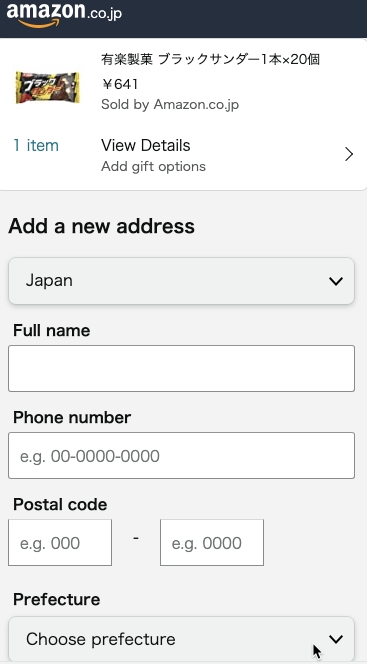Click the Postal code label
This screenshot has width=367, height=664.
[x=60, y=504]
